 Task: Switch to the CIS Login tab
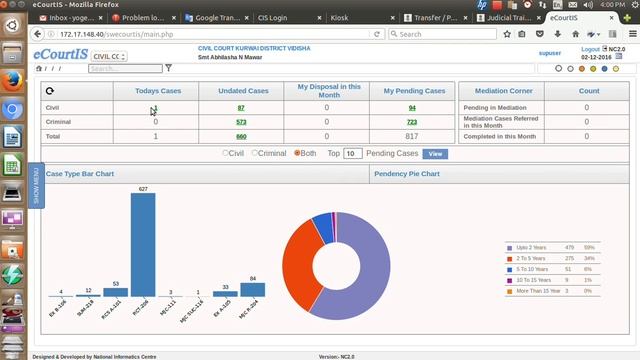[289, 18]
